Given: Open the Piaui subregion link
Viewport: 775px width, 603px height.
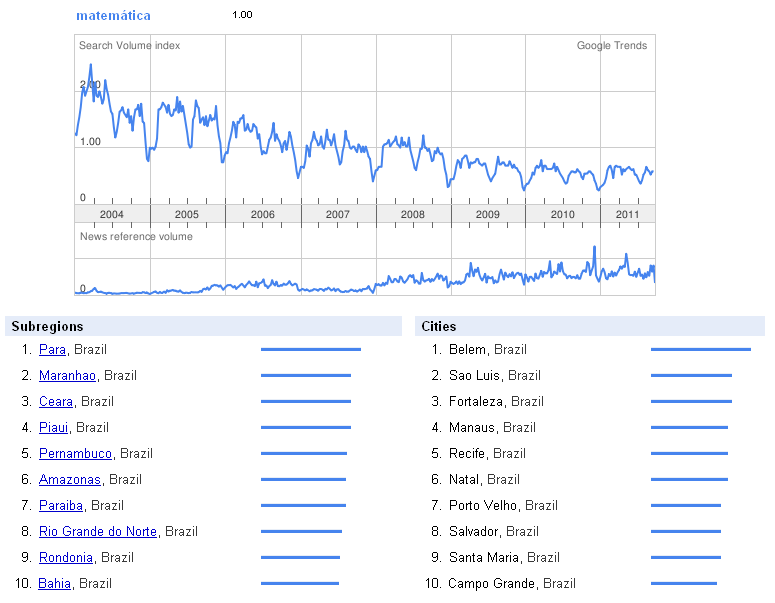Looking at the screenshot, I should (53, 428).
